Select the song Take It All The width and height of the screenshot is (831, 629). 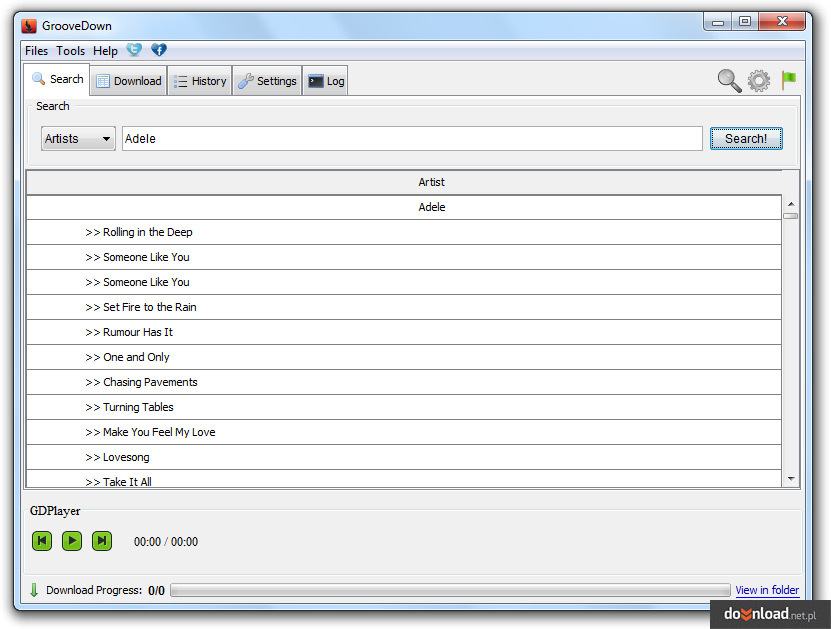pyautogui.click(x=404, y=479)
